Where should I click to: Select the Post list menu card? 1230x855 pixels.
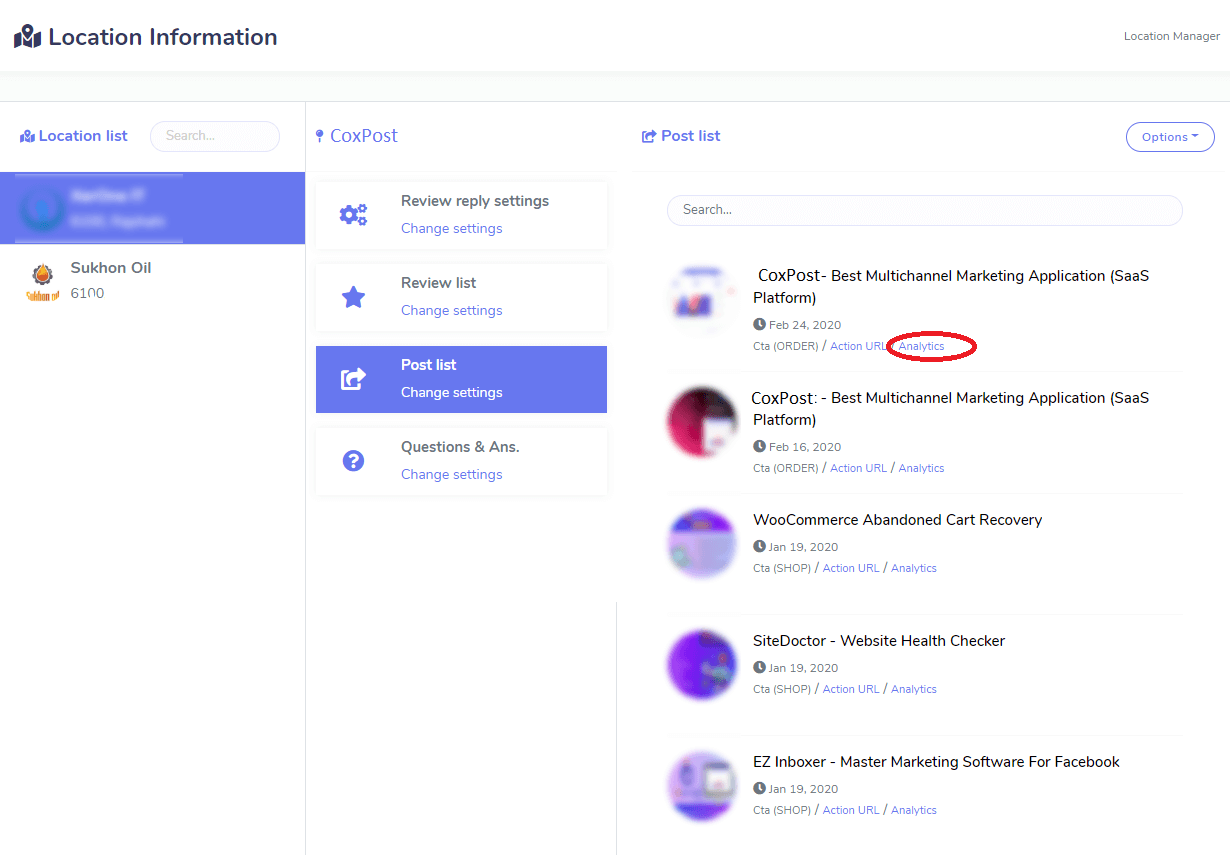[x=461, y=379]
